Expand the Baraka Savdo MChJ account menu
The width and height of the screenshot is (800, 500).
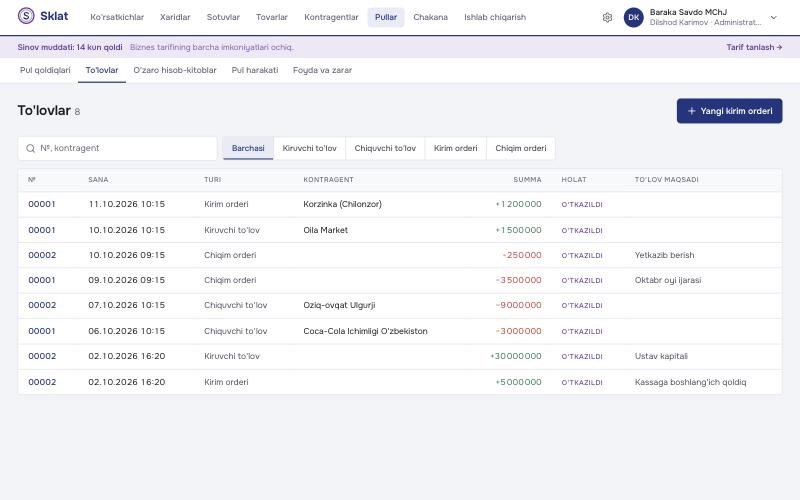click(x=773, y=17)
